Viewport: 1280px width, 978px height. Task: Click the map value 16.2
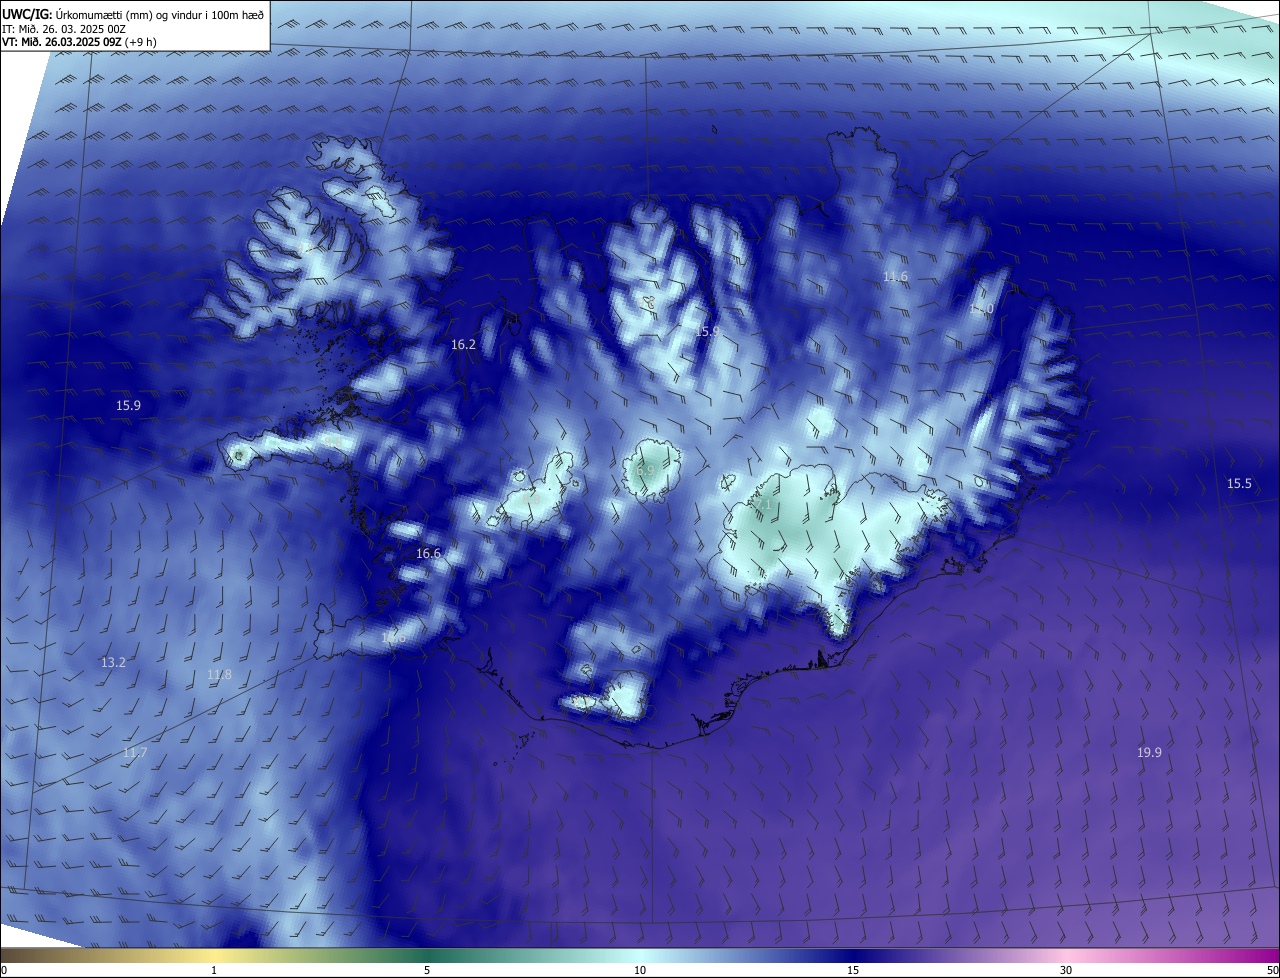(463, 344)
